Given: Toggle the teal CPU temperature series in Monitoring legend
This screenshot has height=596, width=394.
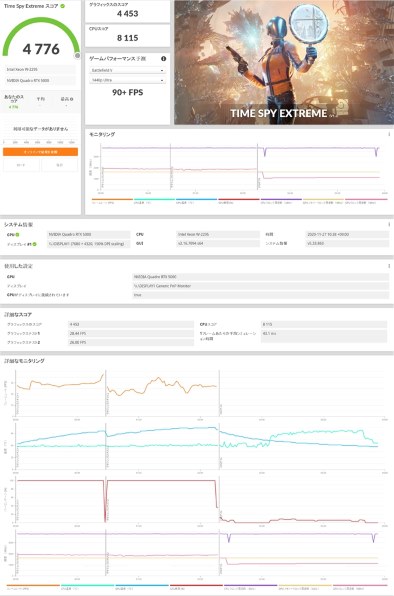Looking at the screenshot, I should (154, 201).
